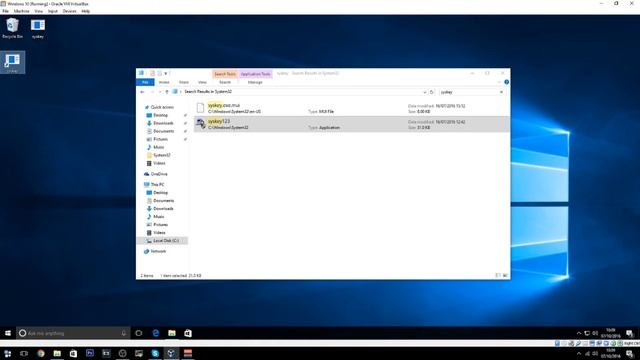The width and height of the screenshot is (640, 360).
Task: Open Skype from the host taskbar
Action: [x=155, y=353]
